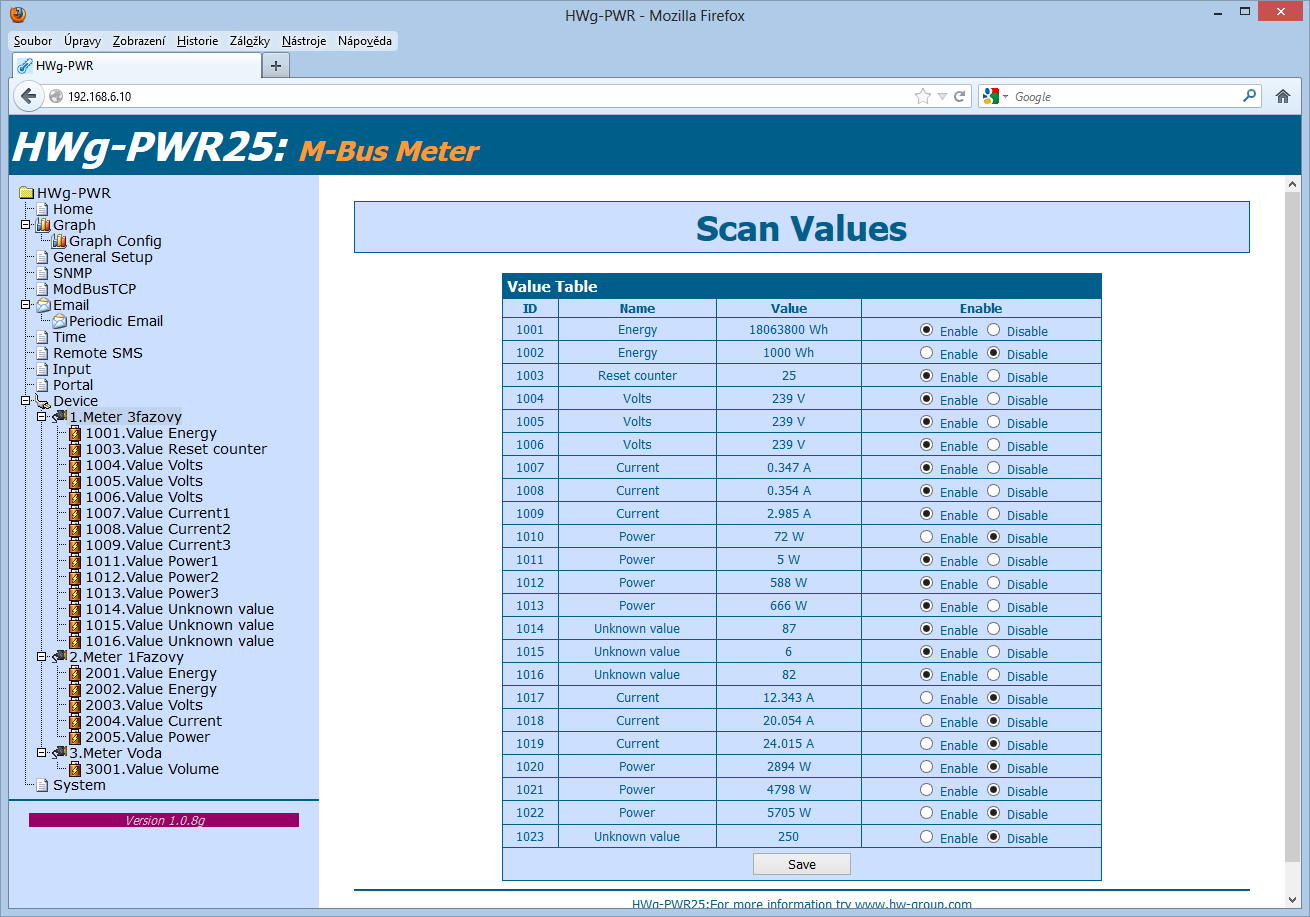Collapse the Graph tree node
The width and height of the screenshot is (1310, 917).
[25, 225]
